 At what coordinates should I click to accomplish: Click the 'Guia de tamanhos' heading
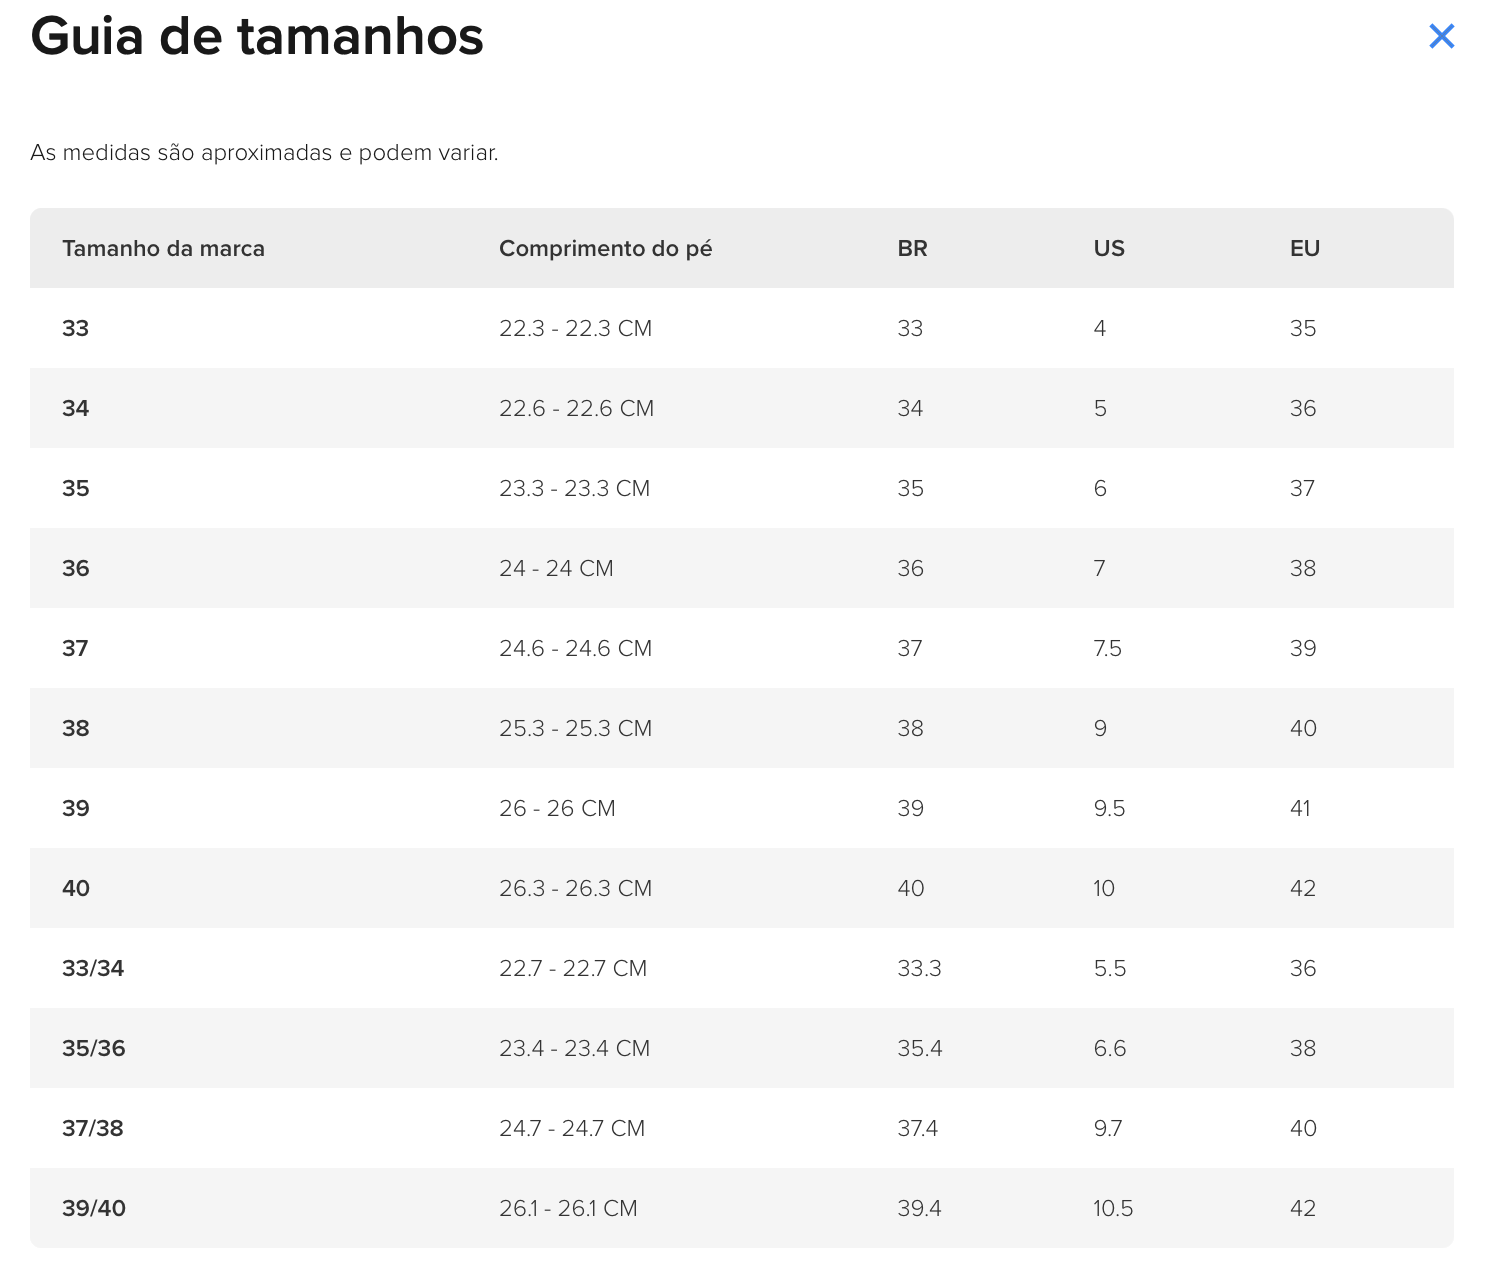pyautogui.click(x=257, y=37)
